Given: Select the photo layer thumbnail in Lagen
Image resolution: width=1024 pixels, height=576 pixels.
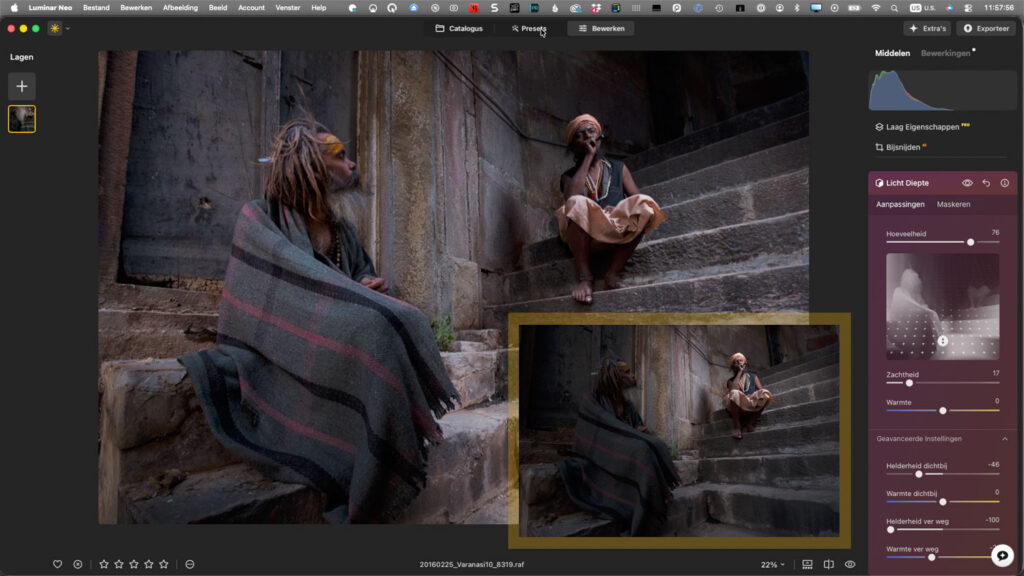Looking at the screenshot, I should coord(22,119).
